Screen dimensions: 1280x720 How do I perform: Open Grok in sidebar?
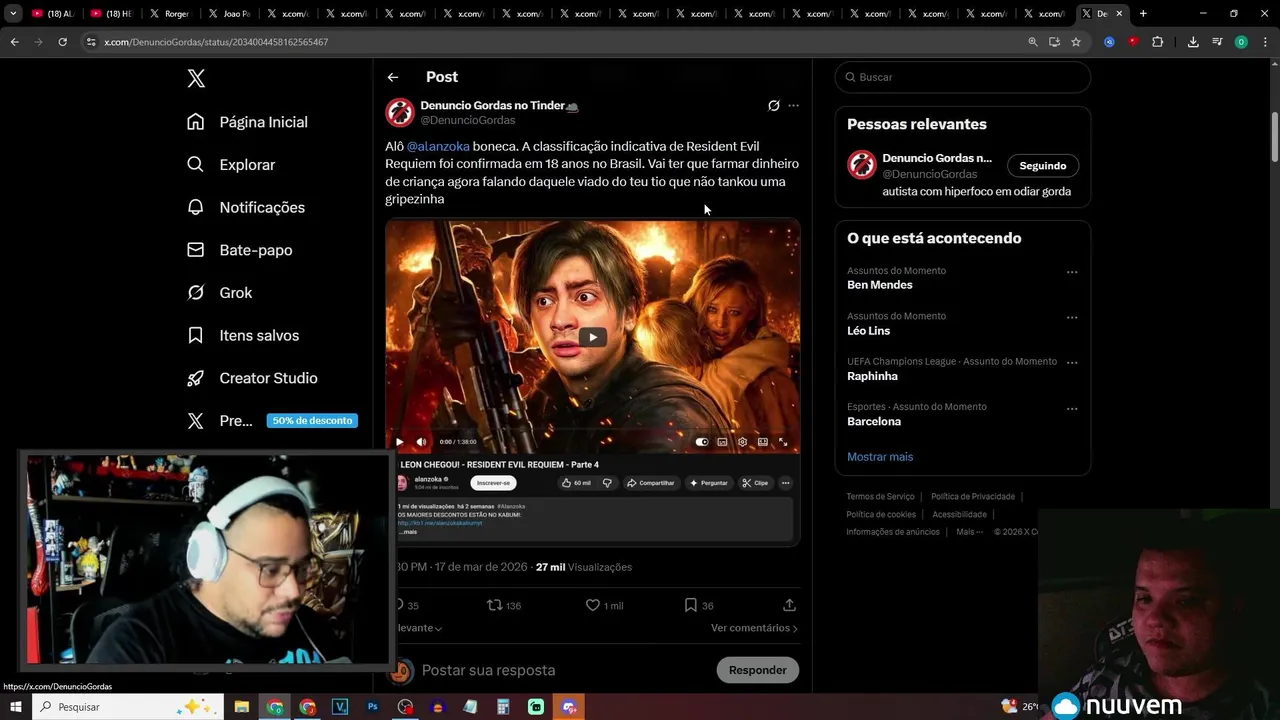pyautogui.click(x=220, y=293)
